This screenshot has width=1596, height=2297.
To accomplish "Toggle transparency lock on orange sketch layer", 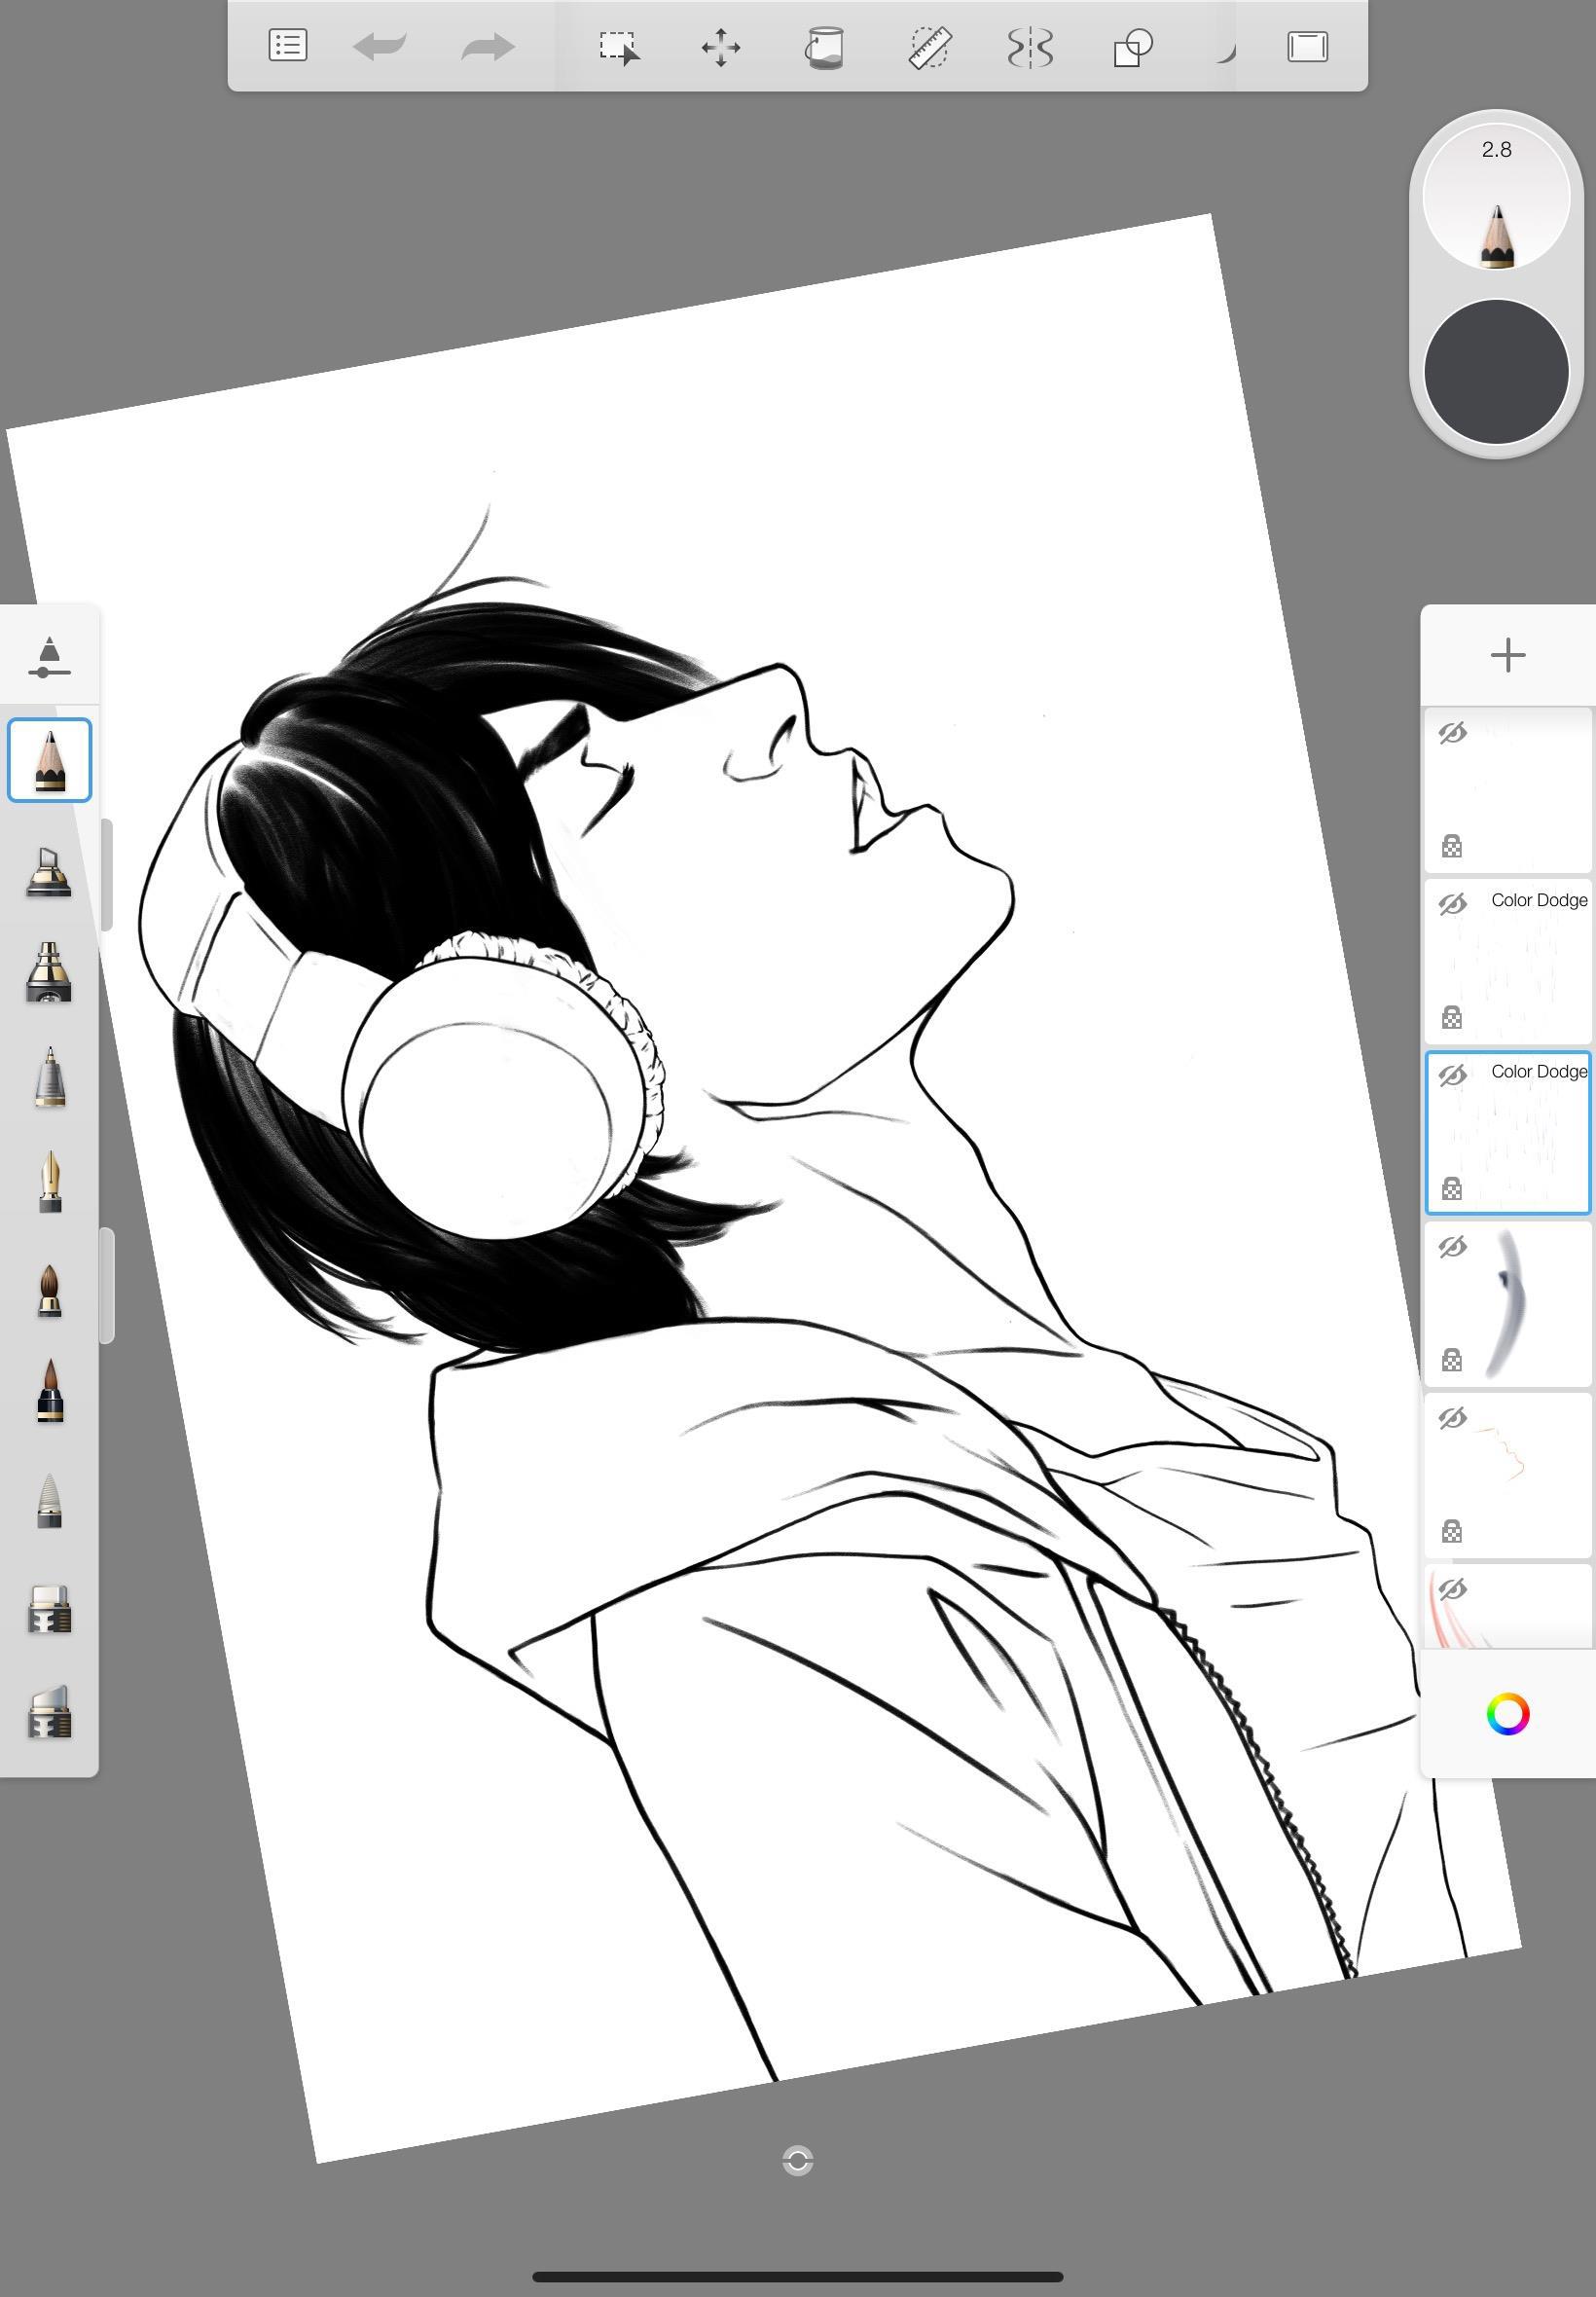I will pyautogui.click(x=1452, y=1530).
